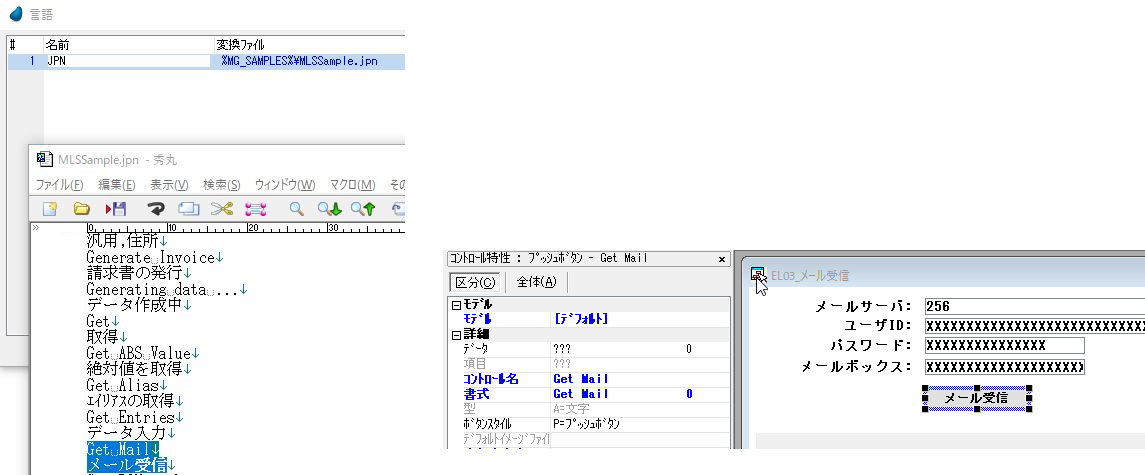Save the document using the floppy disk icon
The image size is (1145, 475).
click(x=116, y=209)
